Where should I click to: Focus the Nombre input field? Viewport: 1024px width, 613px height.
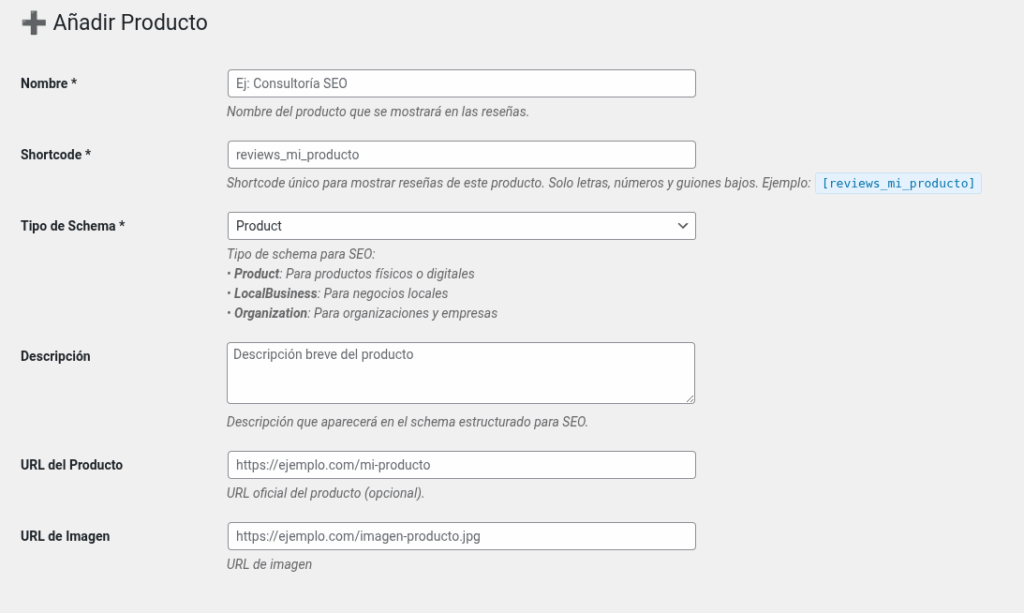pos(461,83)
